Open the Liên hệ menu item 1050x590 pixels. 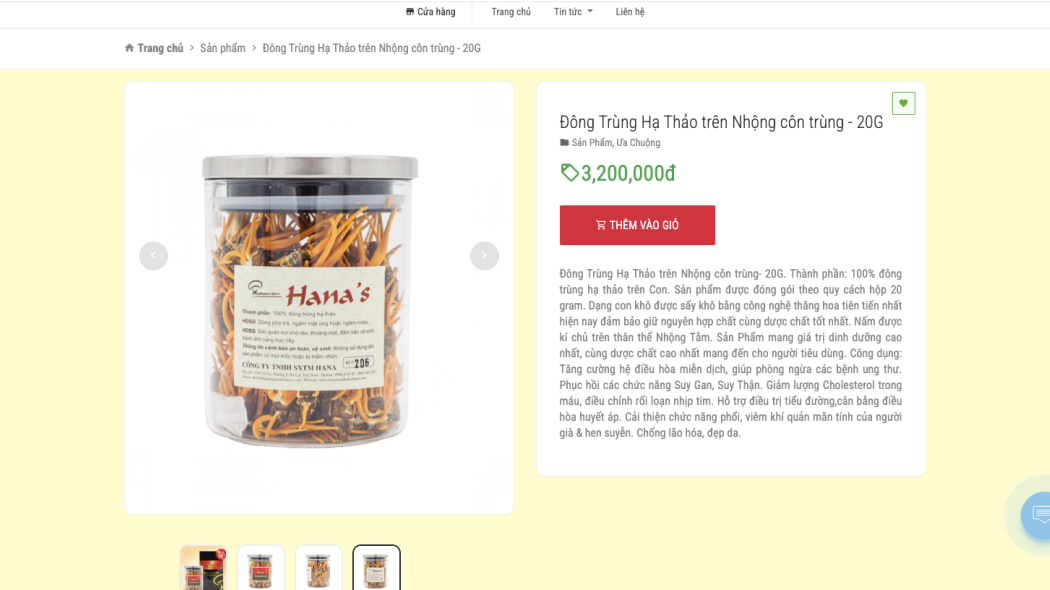(x=630, y=11)
